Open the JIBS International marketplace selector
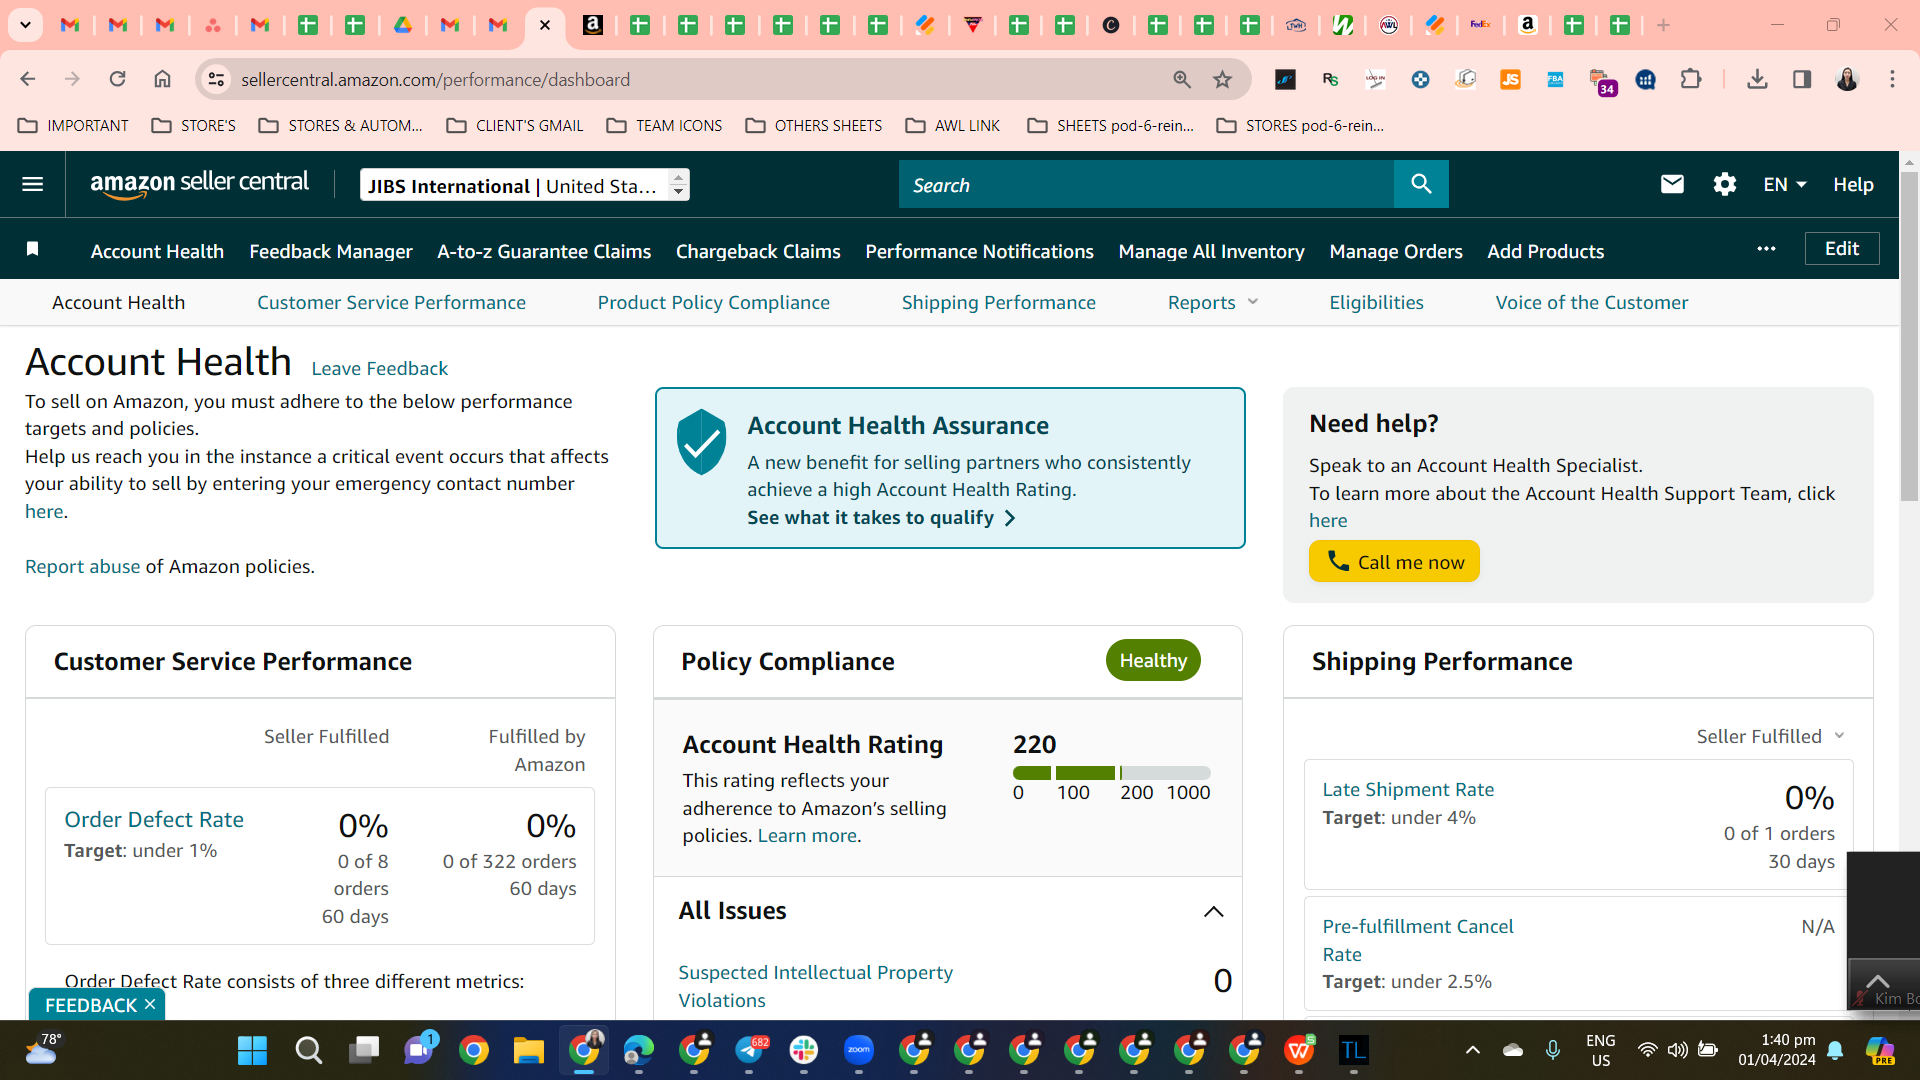Screen dimensions: 1920x1080 pyautogui.click(x=524, y=185)
